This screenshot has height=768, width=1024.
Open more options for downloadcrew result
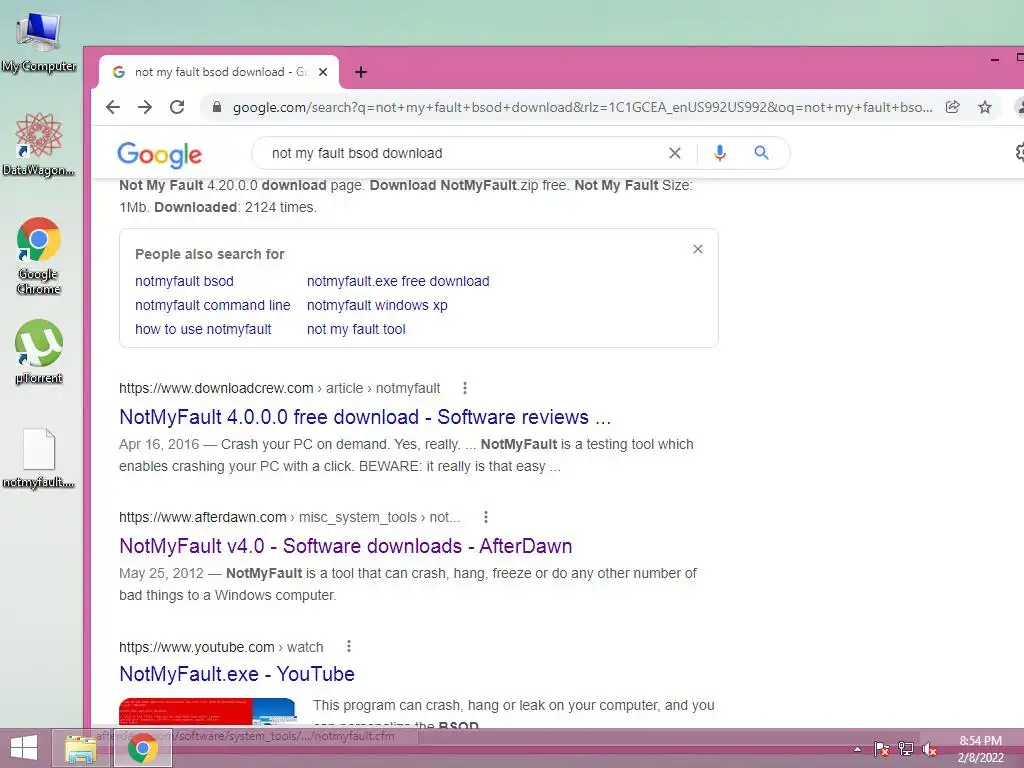[465, 388]
